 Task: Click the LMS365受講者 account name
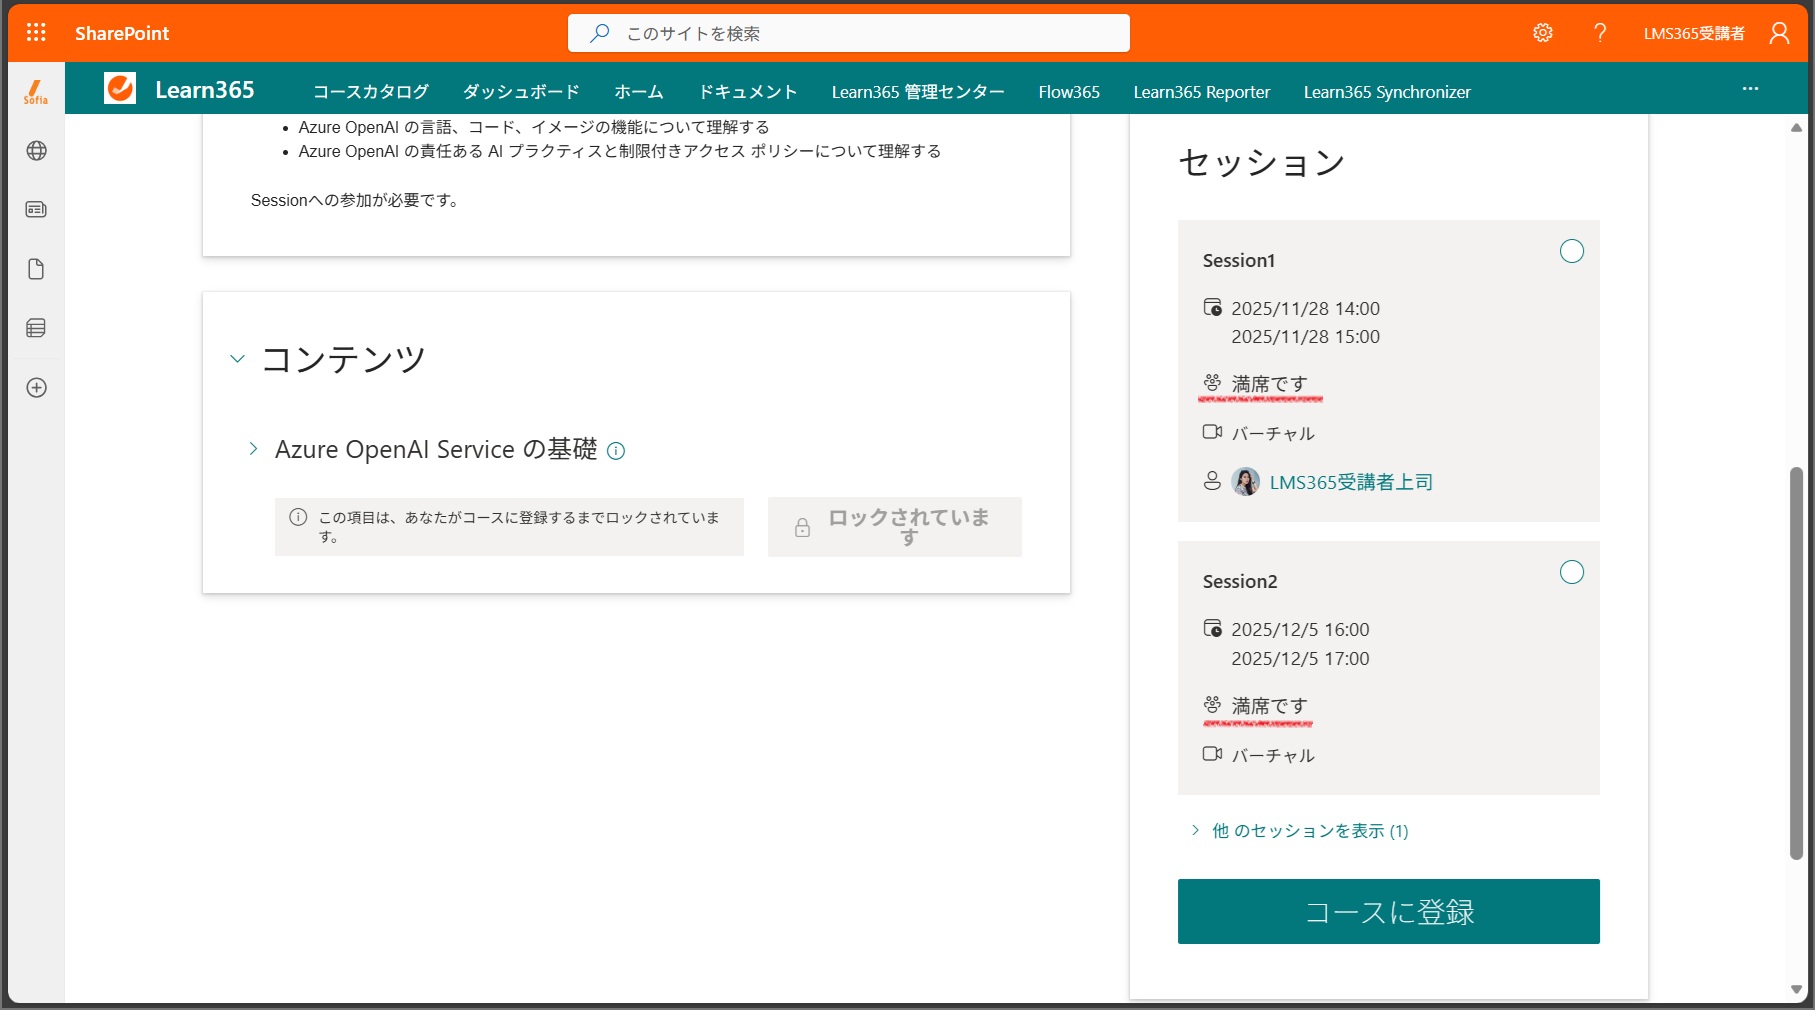pyautogui.click(x=1694, y=33)
